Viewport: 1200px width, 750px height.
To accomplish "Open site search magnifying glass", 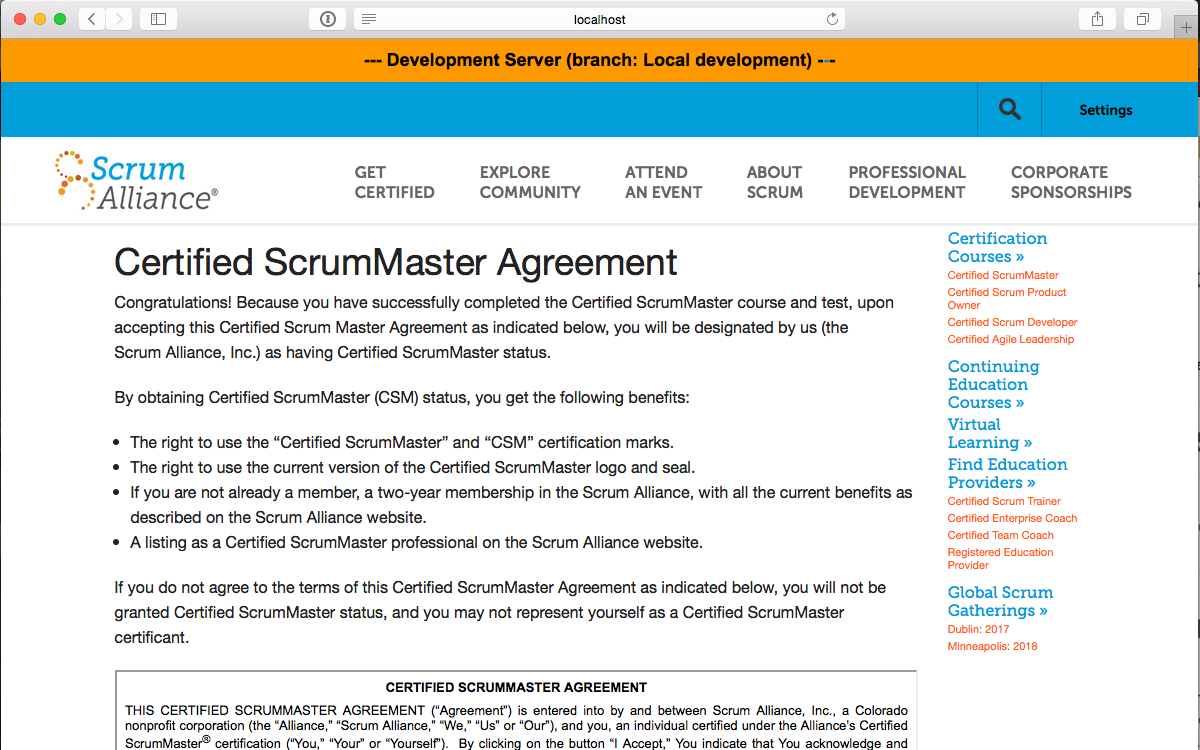I will point(1010,110).
